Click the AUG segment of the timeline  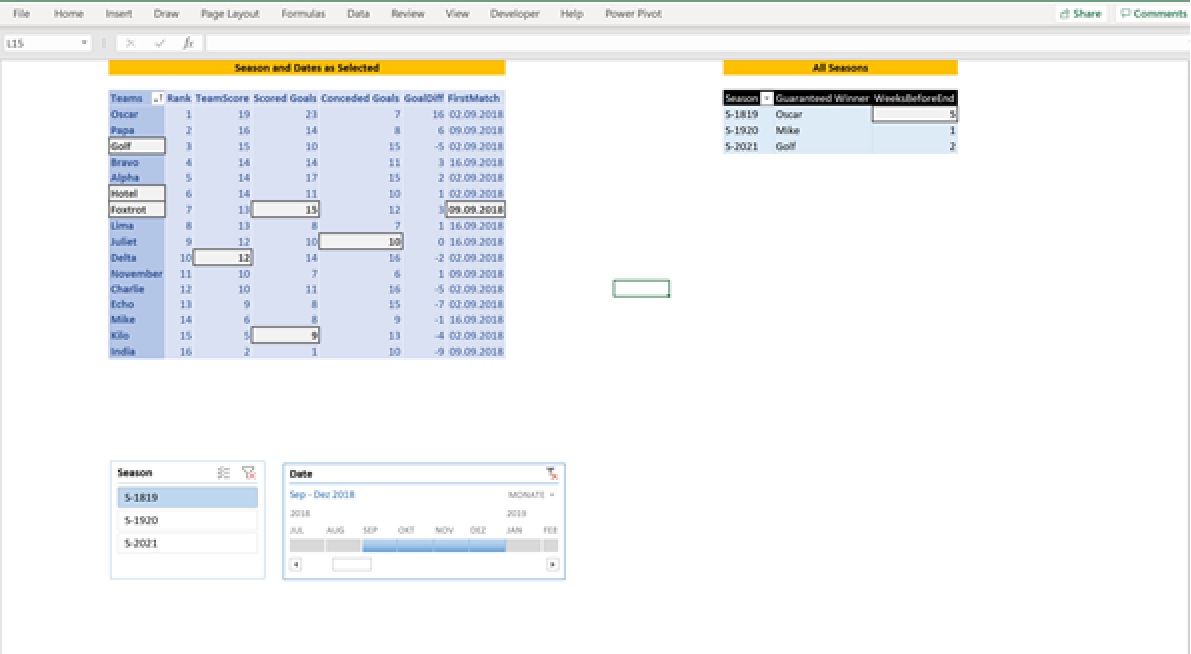(343, 545)
